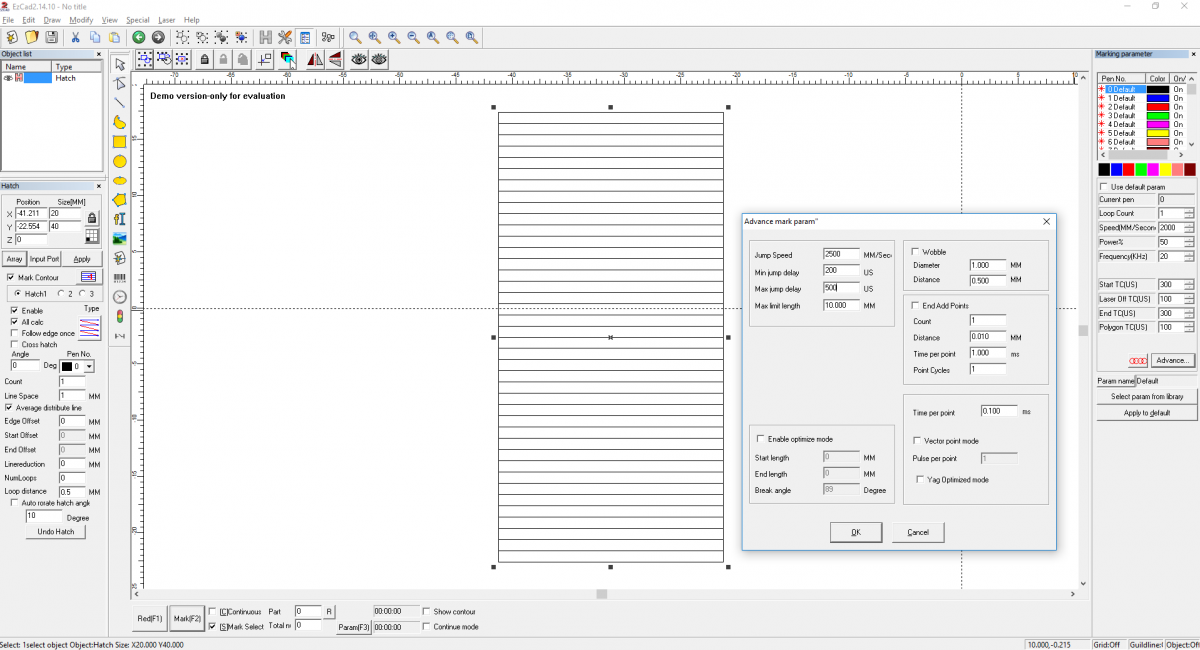Pick the Circle drawing tool
The width and height of the screenshot is (1200, 650).
pyautogui.click(x=120, y=161)
